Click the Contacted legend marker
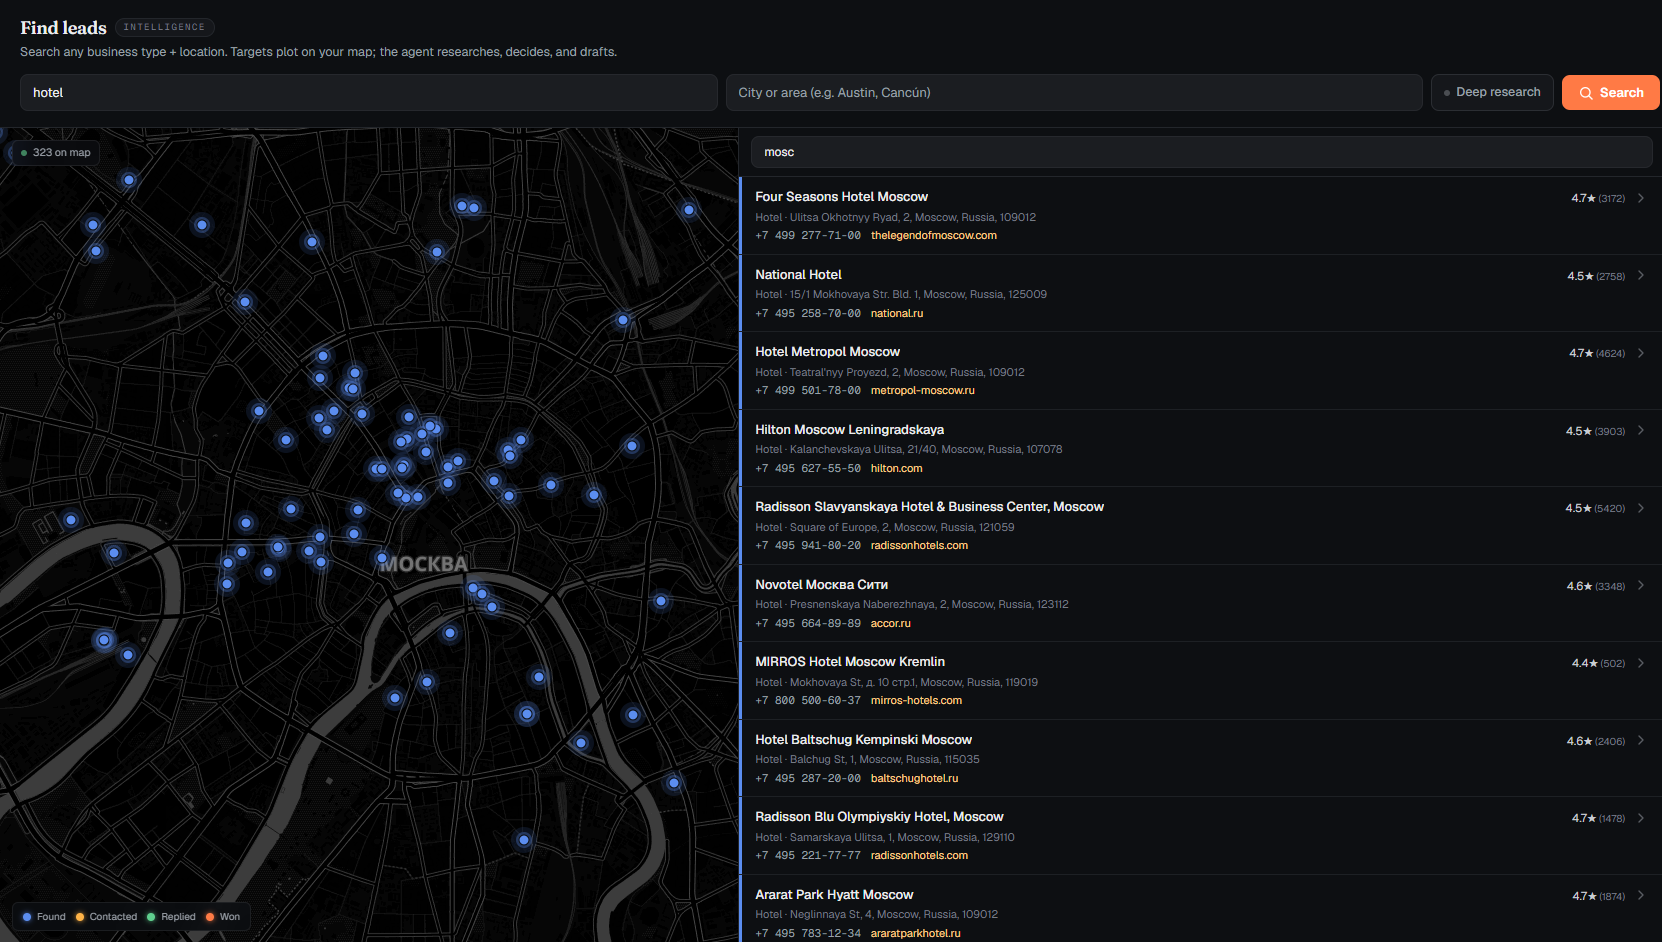The image size is (1662, 942). tap(80, 917)
